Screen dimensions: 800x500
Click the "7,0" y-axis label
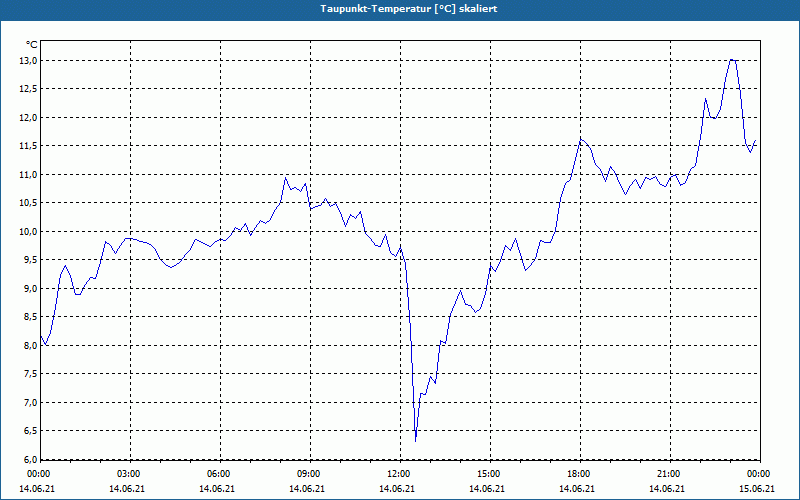click(31, 403)
